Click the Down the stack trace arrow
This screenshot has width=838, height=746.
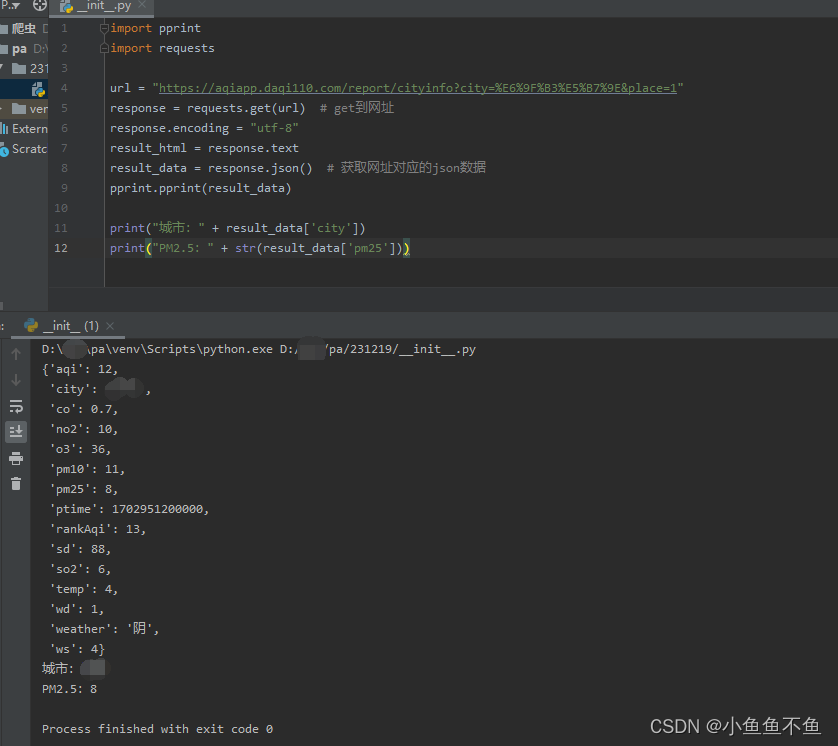pyautogui.click(x=16, y=380)
